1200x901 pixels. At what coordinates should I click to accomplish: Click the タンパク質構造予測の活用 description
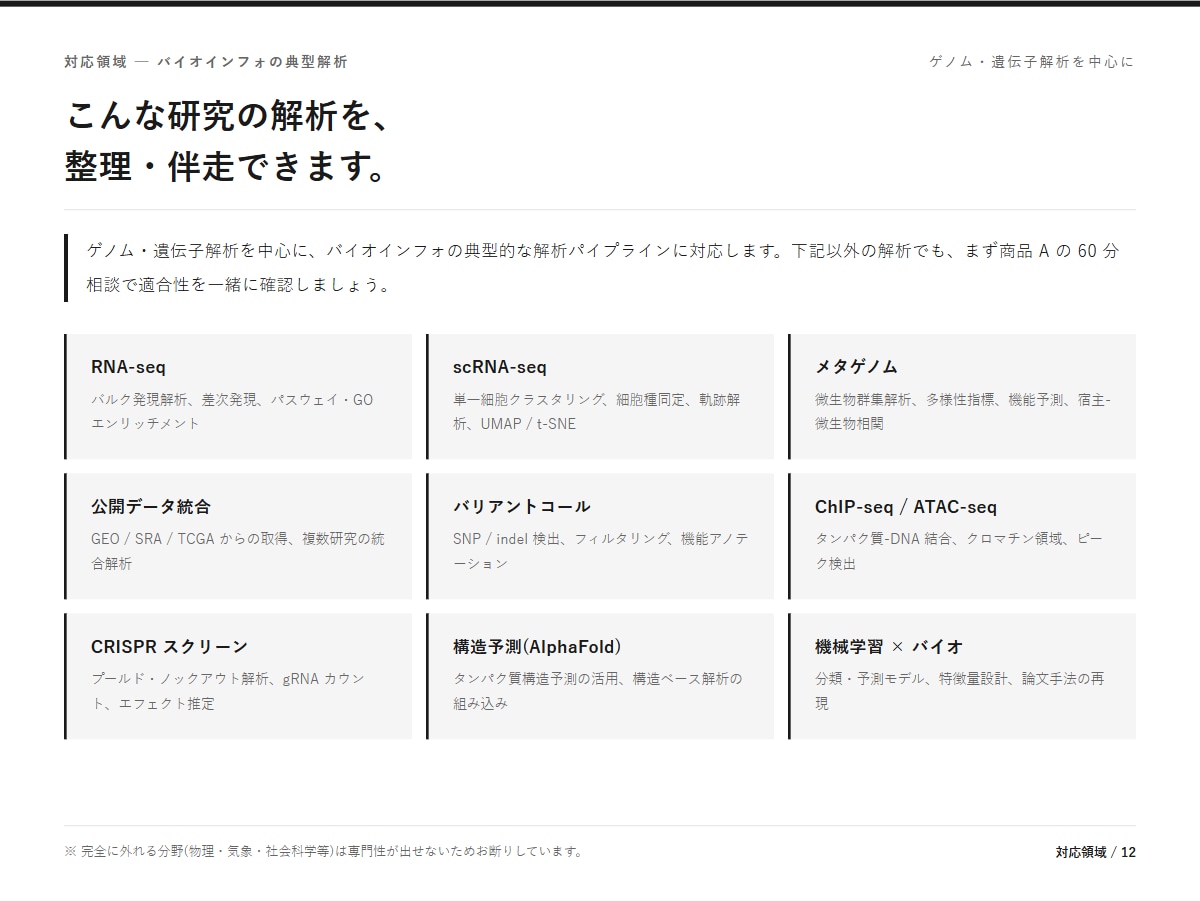(598, 691)
